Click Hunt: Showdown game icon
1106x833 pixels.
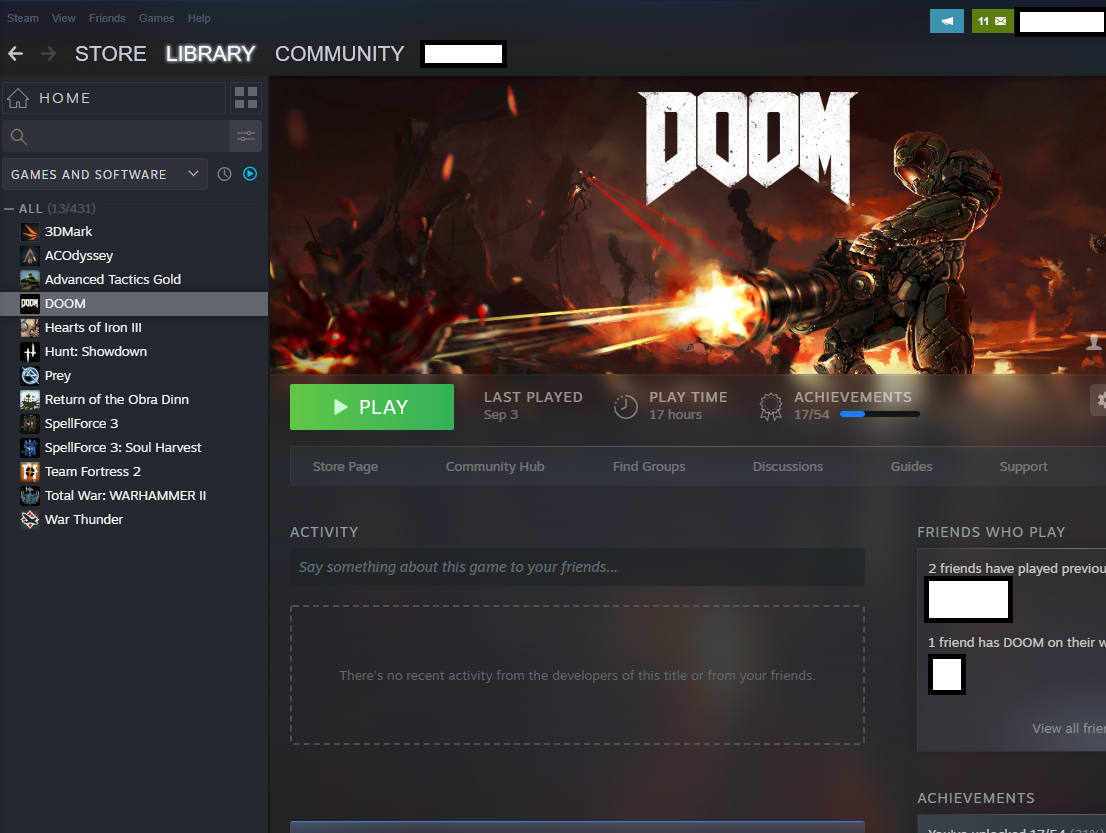(30, 351)
